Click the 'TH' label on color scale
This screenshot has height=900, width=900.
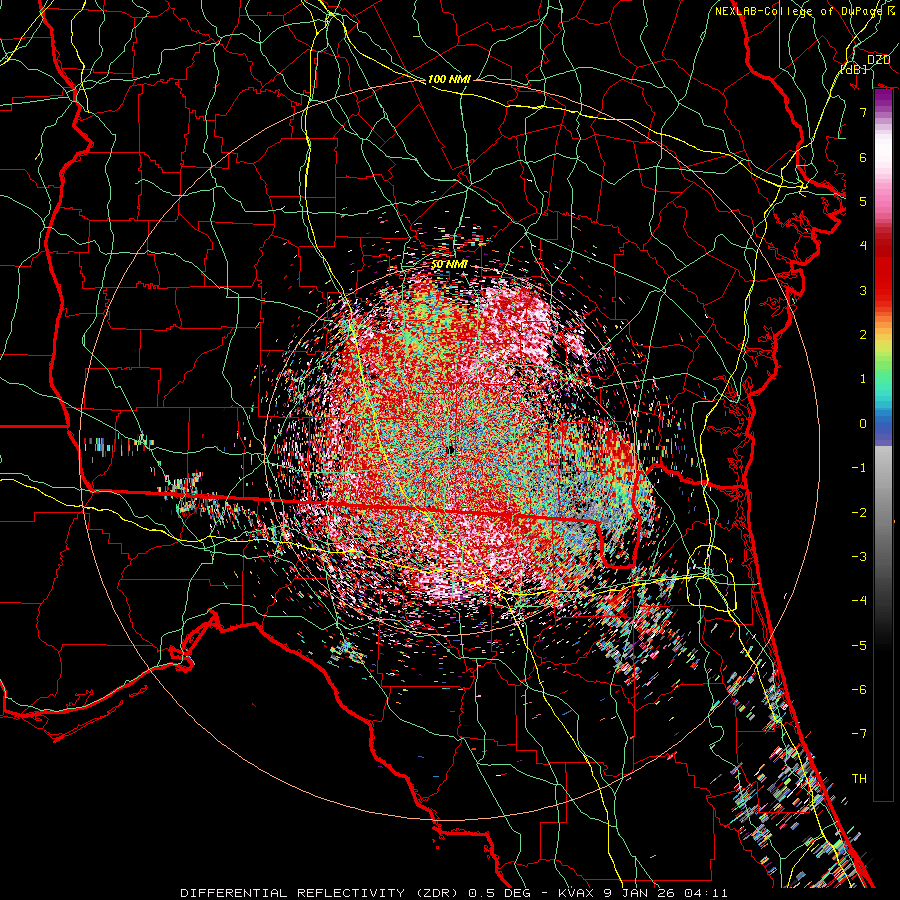pos(859,779)
